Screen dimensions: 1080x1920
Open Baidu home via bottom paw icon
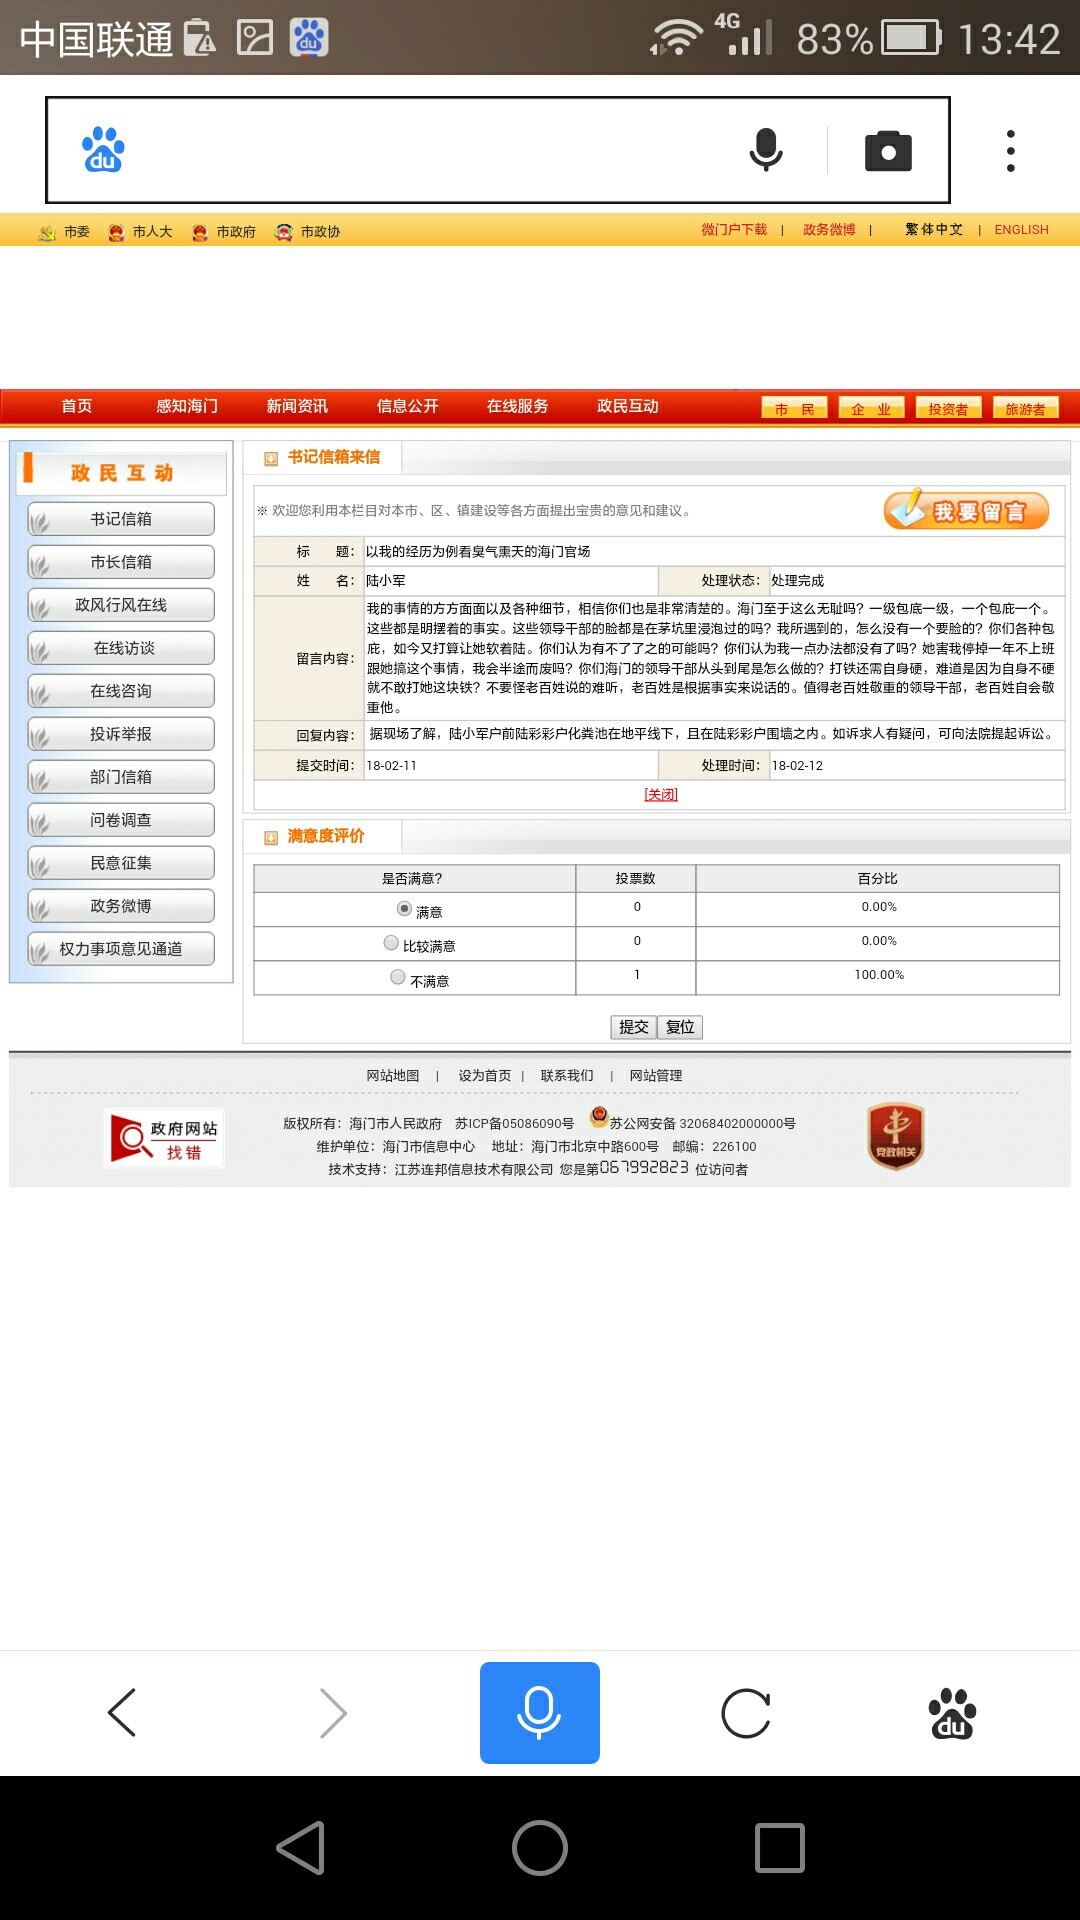(952, 1713)
